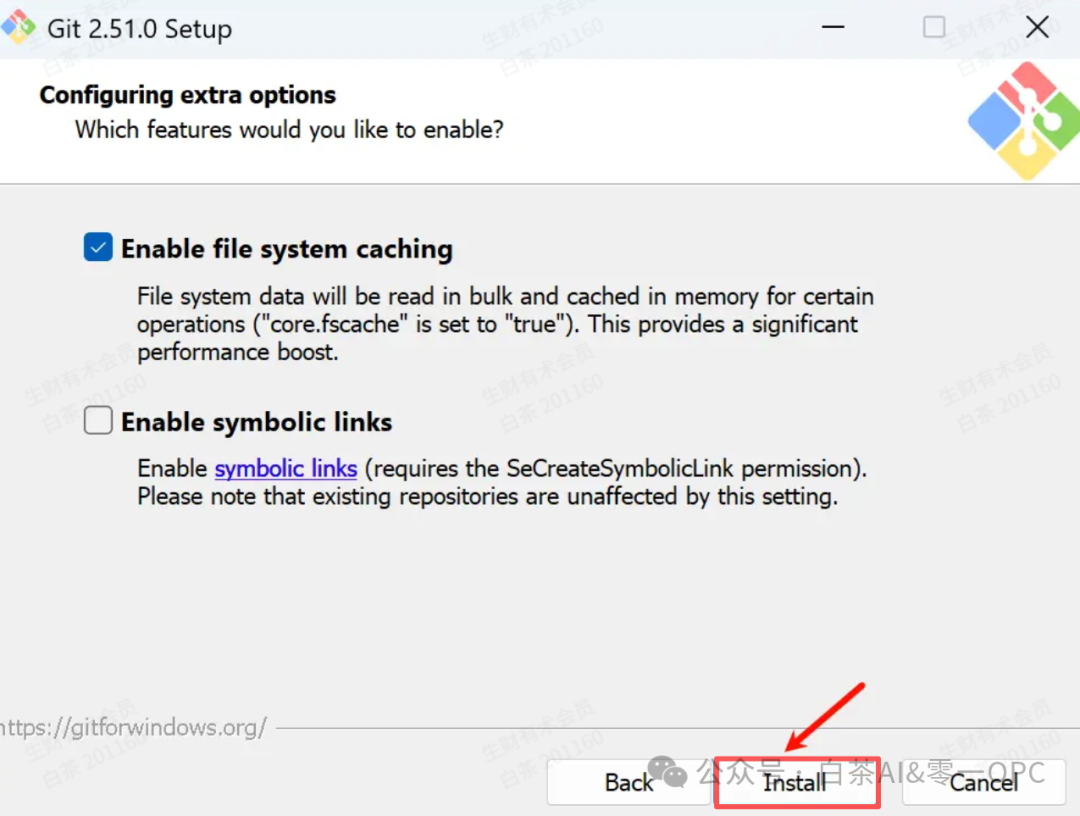
Task: Click the 'Enable file system caching' label
Action: point(287,249)
